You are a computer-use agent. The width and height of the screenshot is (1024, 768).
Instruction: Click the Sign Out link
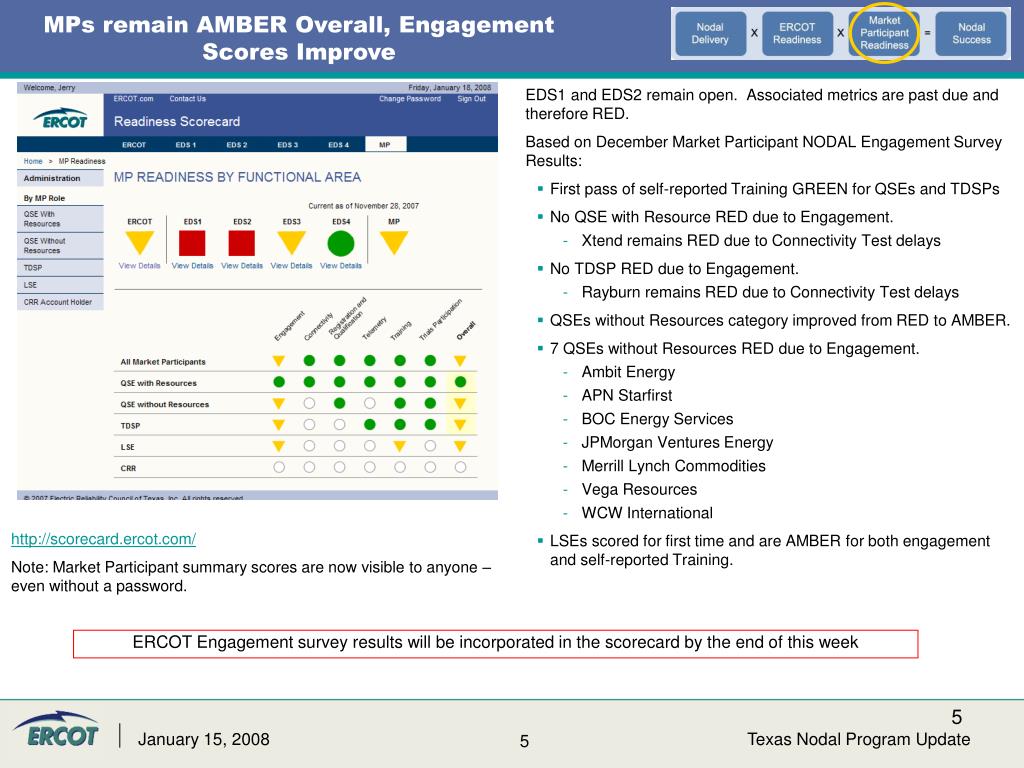[472, 99]
